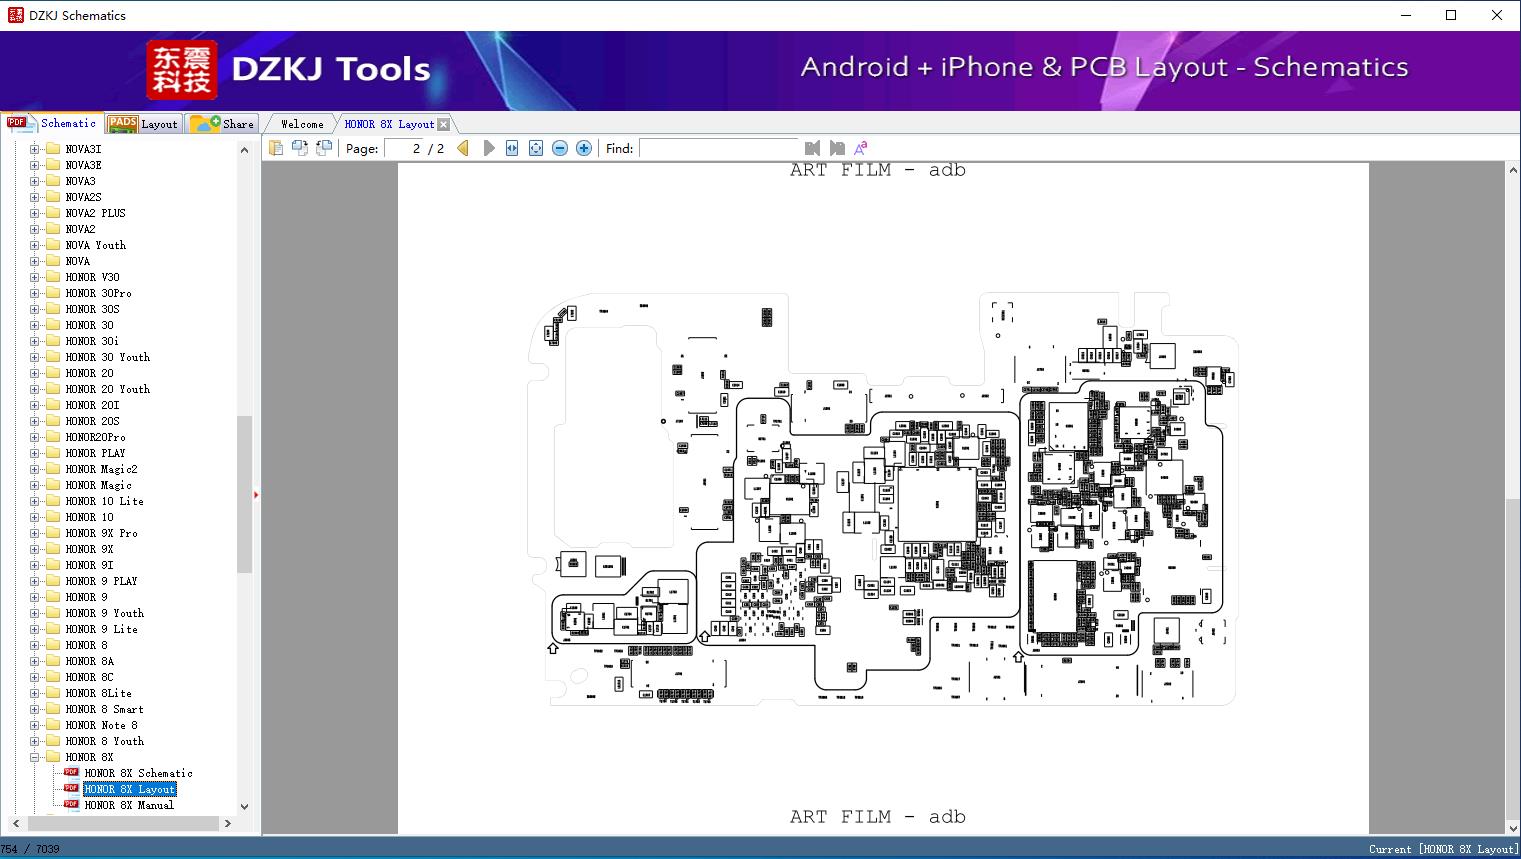This screenshot has height=859, width=1521.
Task: Select the HONOR 8X Layout document tab
Action: point(389,124)
